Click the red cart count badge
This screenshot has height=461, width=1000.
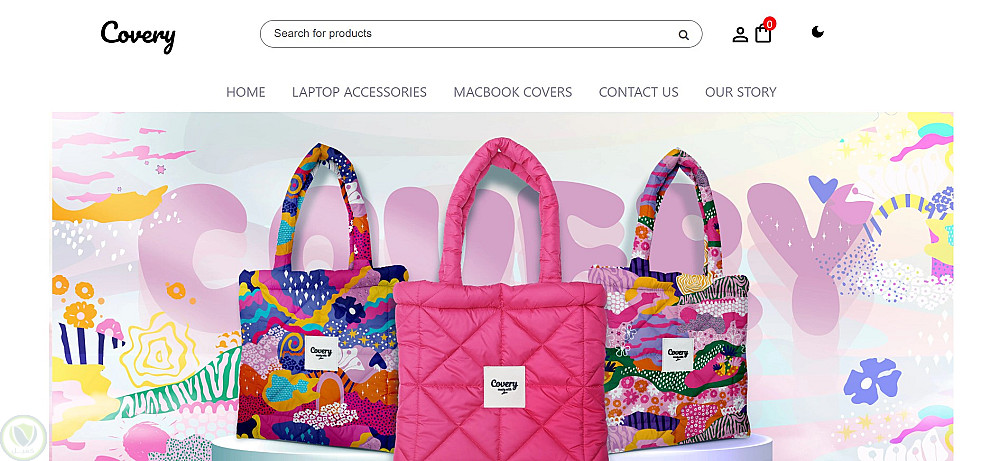[x=770, y=24]
